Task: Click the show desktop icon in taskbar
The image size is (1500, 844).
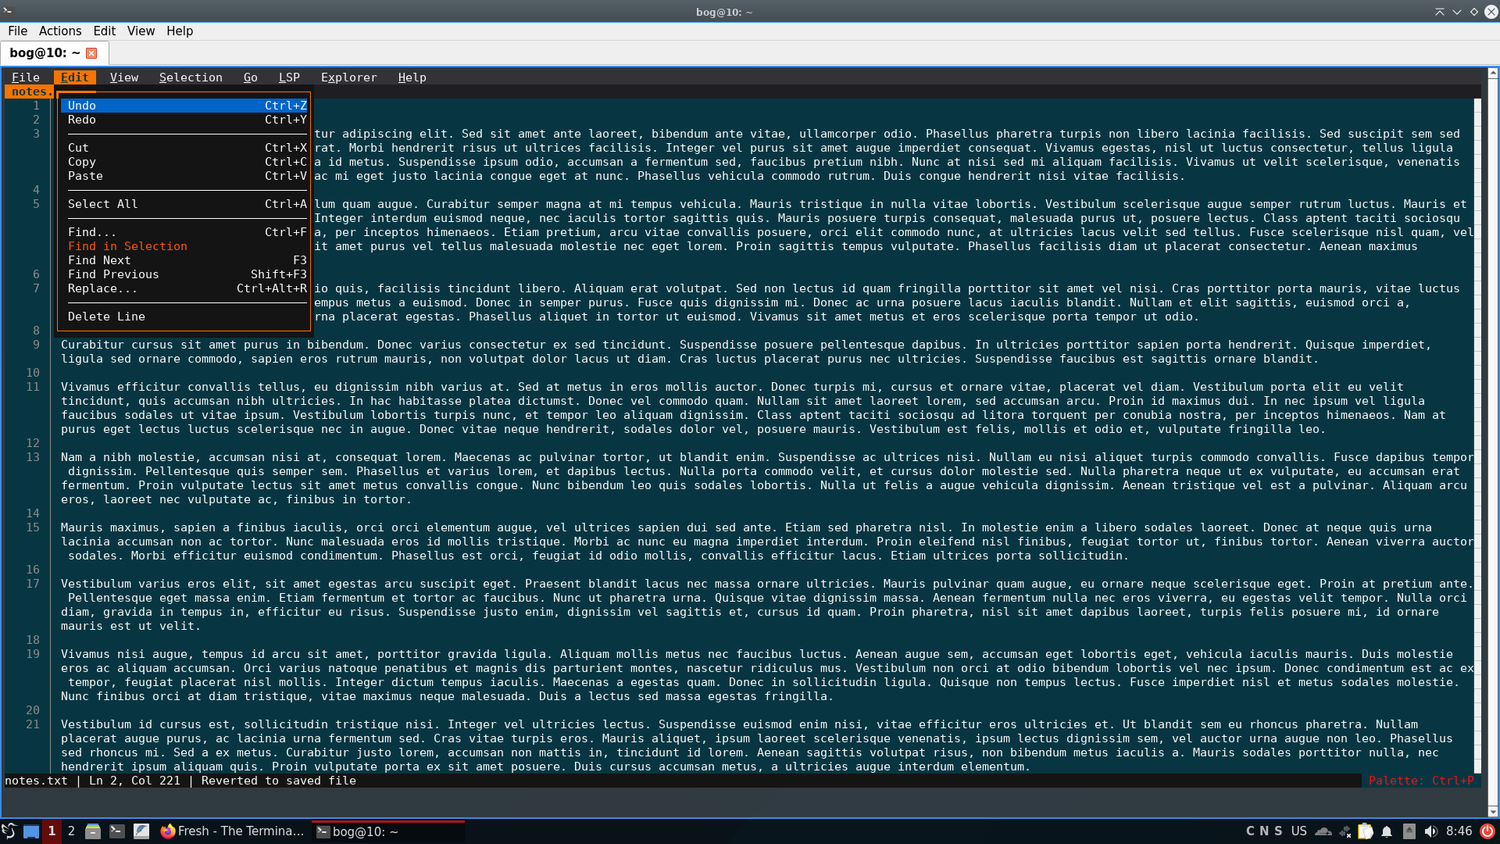Action: tap(31, 831)
